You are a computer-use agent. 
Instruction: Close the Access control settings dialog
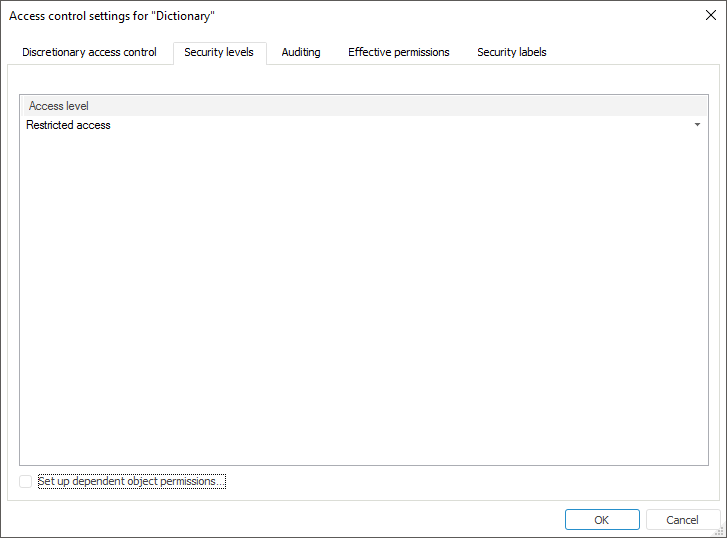click(x=710, y=15)
